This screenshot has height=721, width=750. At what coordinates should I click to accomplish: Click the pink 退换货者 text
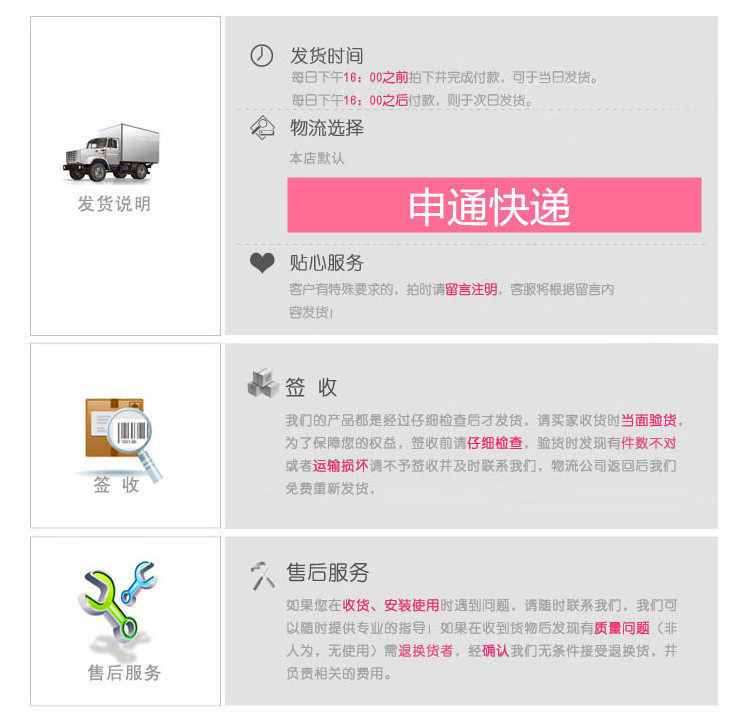coord(425,651)
